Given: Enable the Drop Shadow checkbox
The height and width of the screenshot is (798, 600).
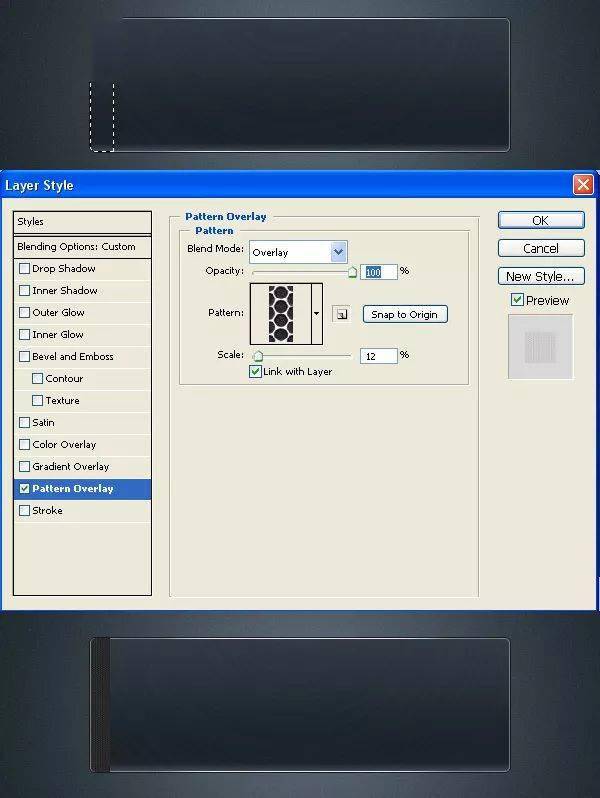Looking at the screenshot, I should (25, 269).
